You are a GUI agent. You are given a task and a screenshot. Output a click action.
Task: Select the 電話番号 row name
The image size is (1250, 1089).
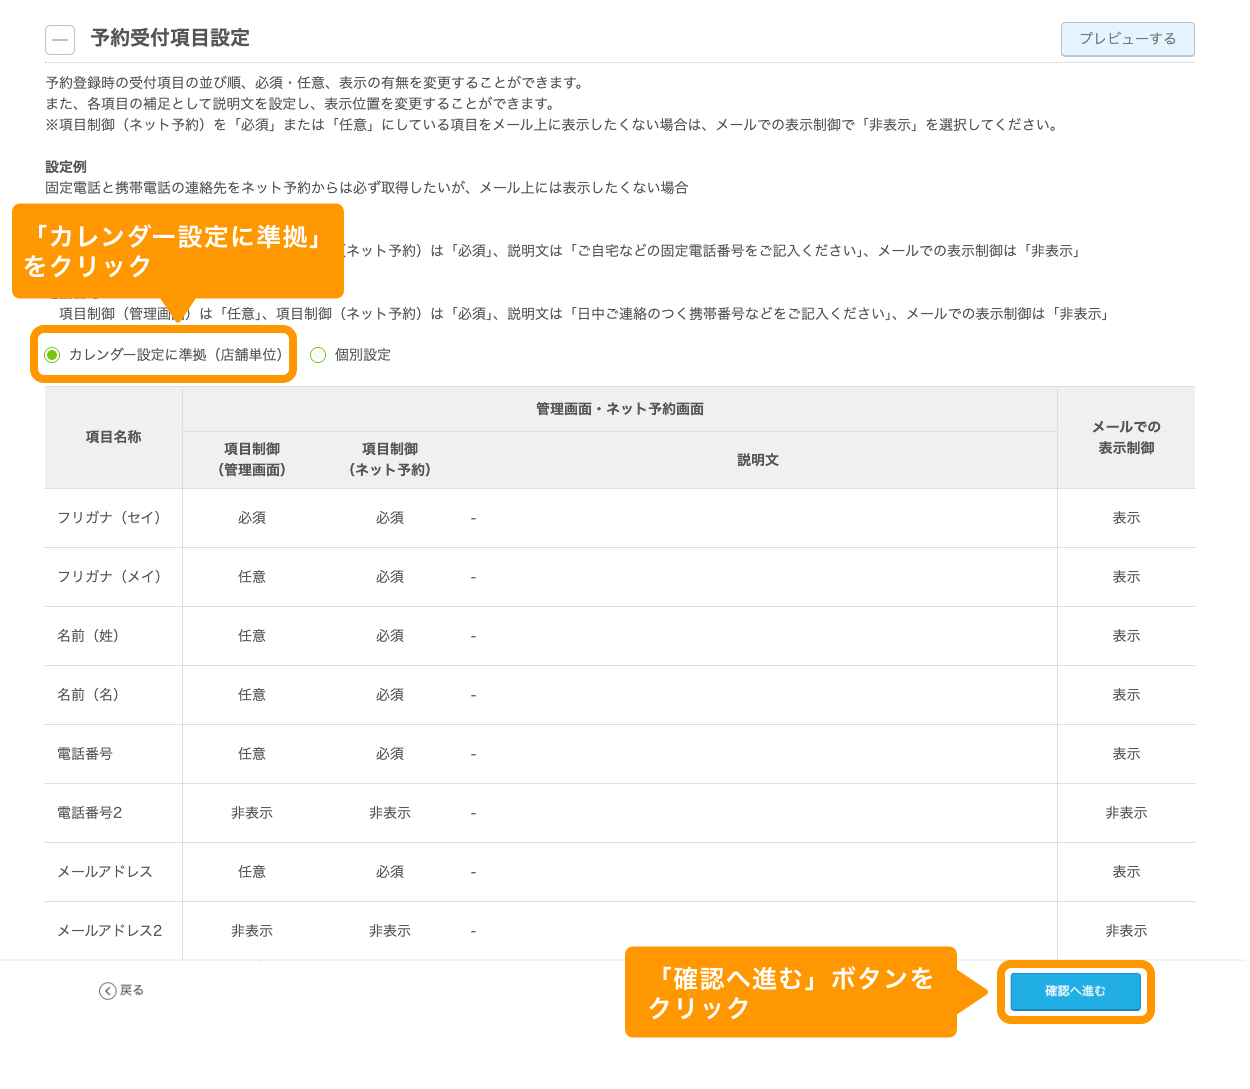[85, 754]
